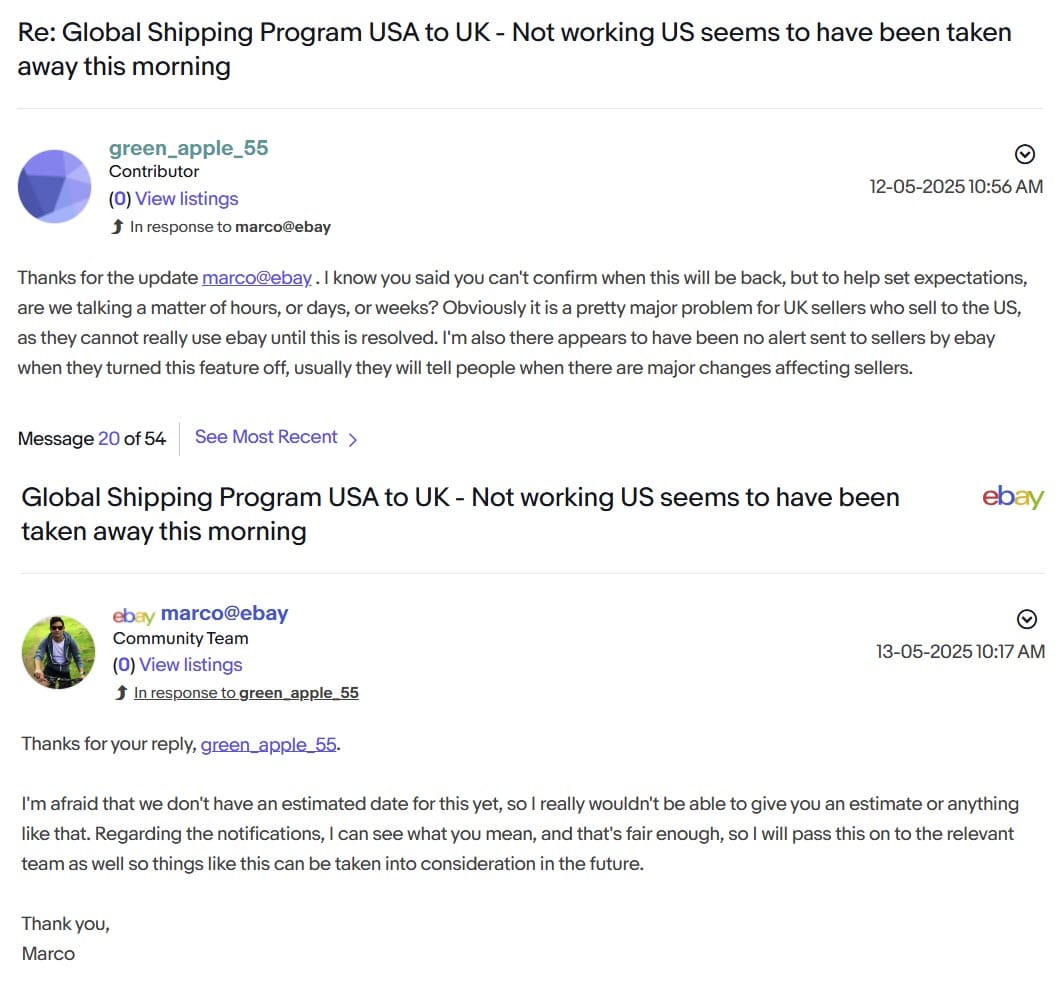Click green_apple_55 mention in Marco's reply
The height and width of the screenshot is (982, 1057).
tap(268, 745)
